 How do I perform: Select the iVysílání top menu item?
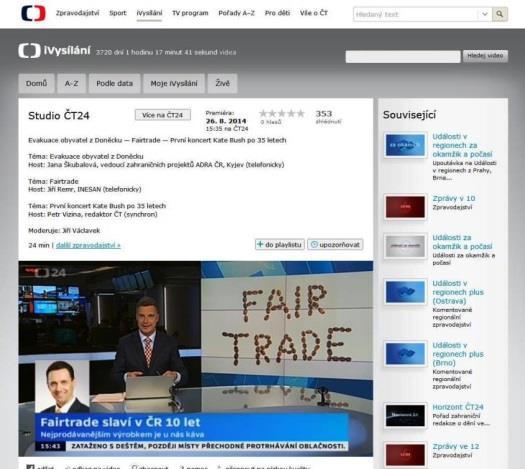pos(149,13)
